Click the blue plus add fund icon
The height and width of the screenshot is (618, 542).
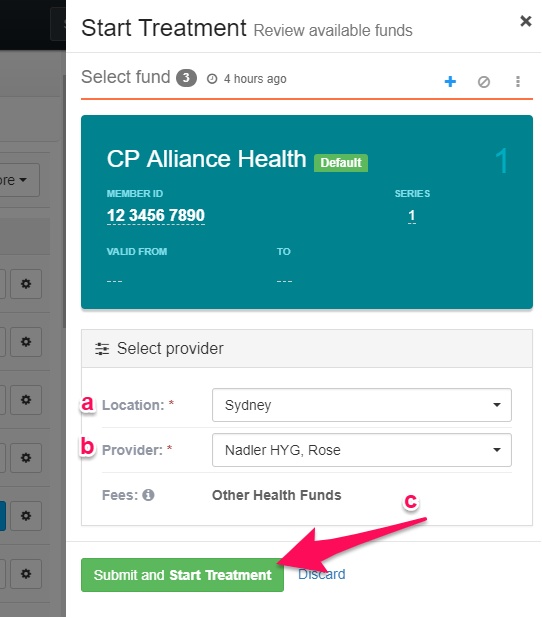(450, 82)
